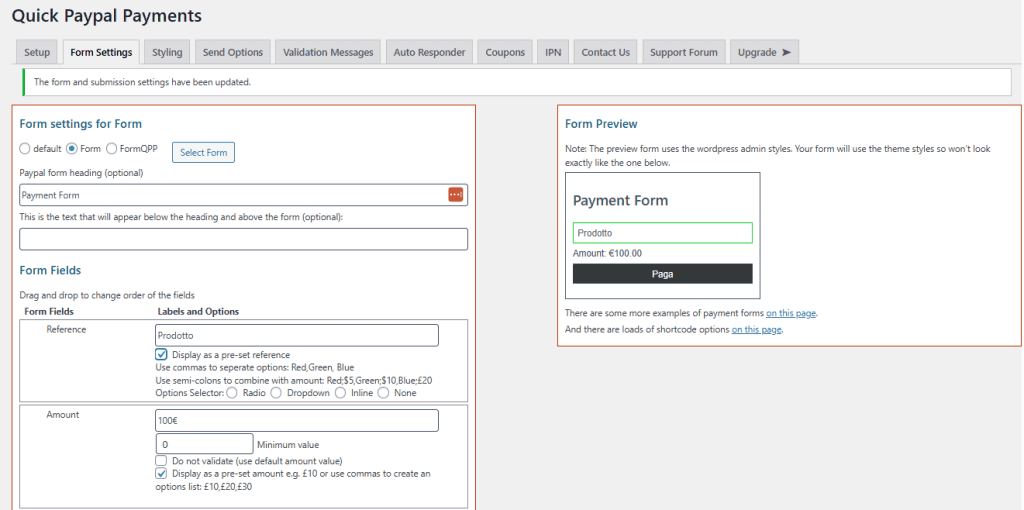This screenshot has height=510, width=1024.
Task: Open the IPN tab
Action: coord(553,52)
